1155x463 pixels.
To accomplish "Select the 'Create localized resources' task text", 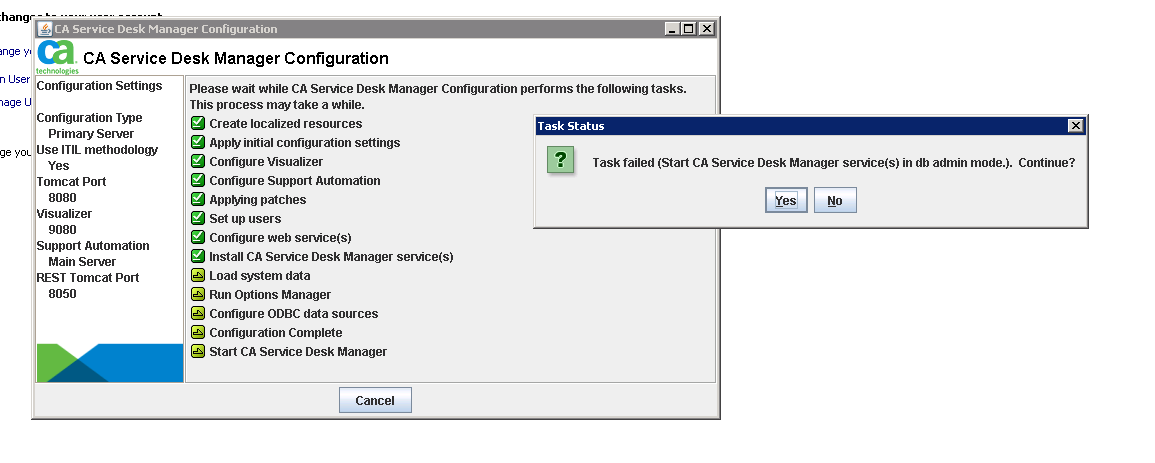I will pos(286,124).
